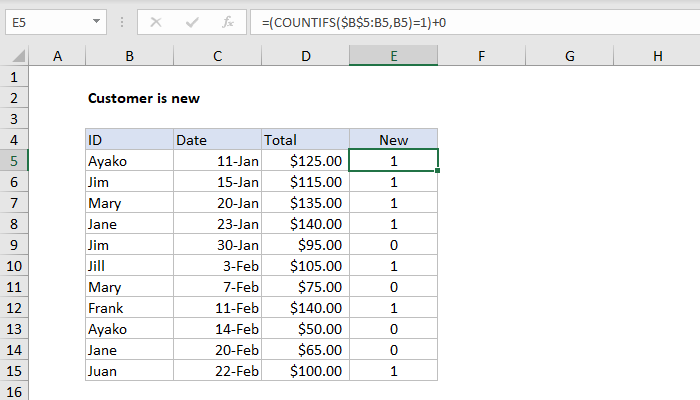Click the cell containing Frank
Image resolution: width=700 pixels, height=400 pixels.
(129, 307)
